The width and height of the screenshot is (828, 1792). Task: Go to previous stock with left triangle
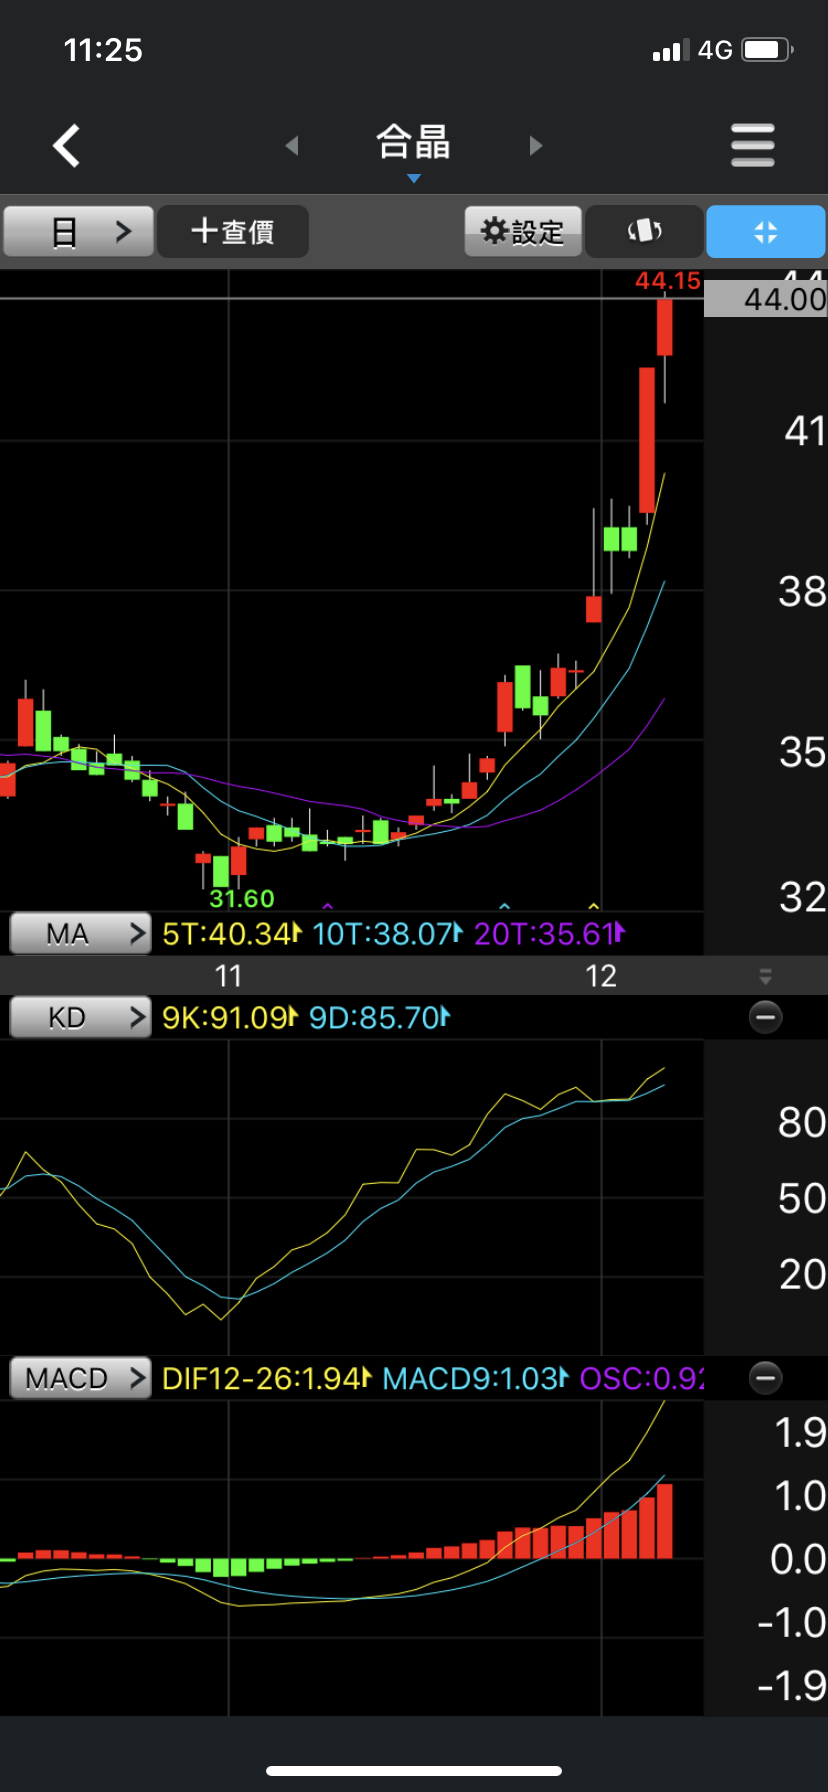pyautogui.click(x=292, y=146)
